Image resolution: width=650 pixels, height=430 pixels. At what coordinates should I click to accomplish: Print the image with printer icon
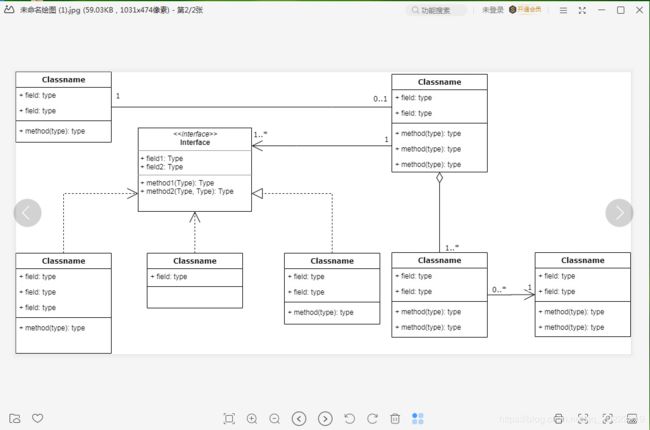coord(558,419)
